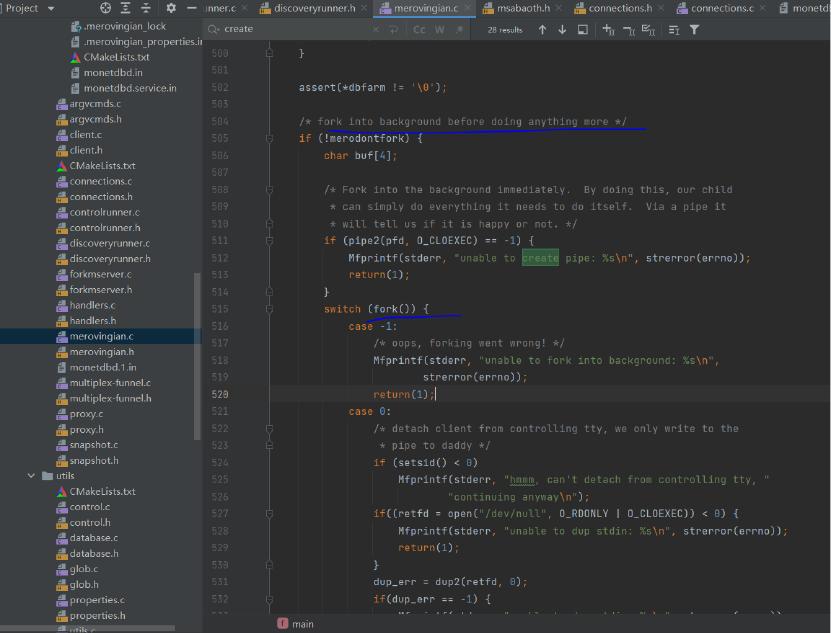Viewport: 831px width, 633px height.
Task: Toggle Words (W) search option
Action: [x=439, y=30]
